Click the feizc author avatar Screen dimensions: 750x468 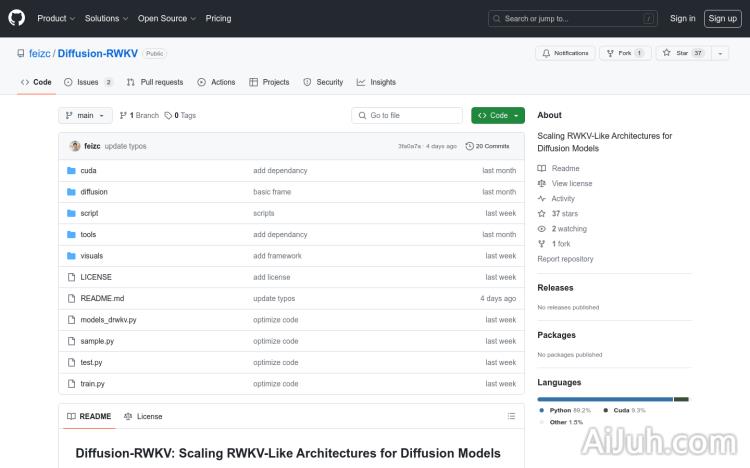tap(75, 146)
